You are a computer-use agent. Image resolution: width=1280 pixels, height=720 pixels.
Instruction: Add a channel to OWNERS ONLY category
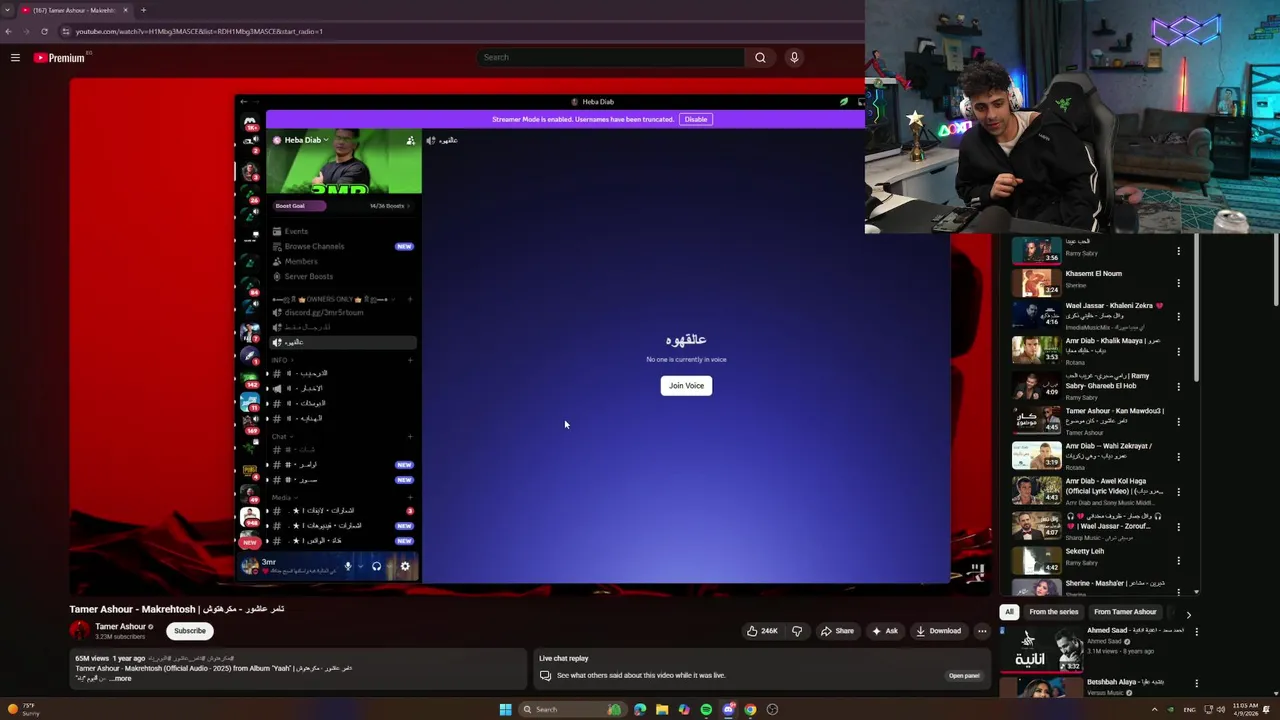click(410, 299)
